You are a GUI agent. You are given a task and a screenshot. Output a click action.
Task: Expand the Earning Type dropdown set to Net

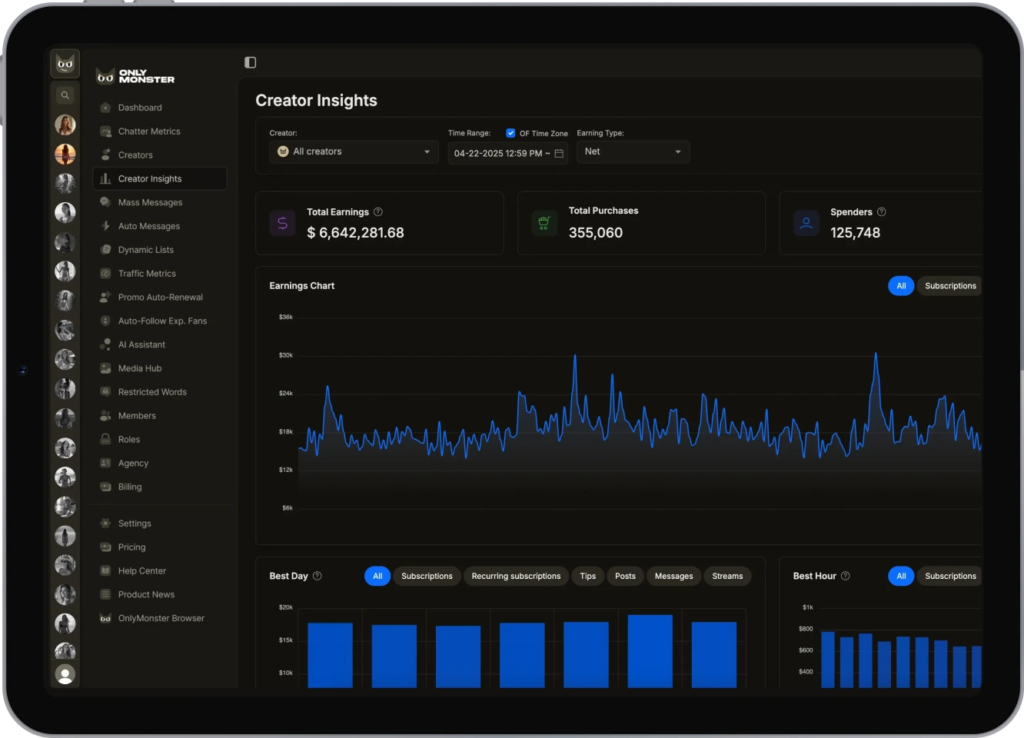(632, 152)
